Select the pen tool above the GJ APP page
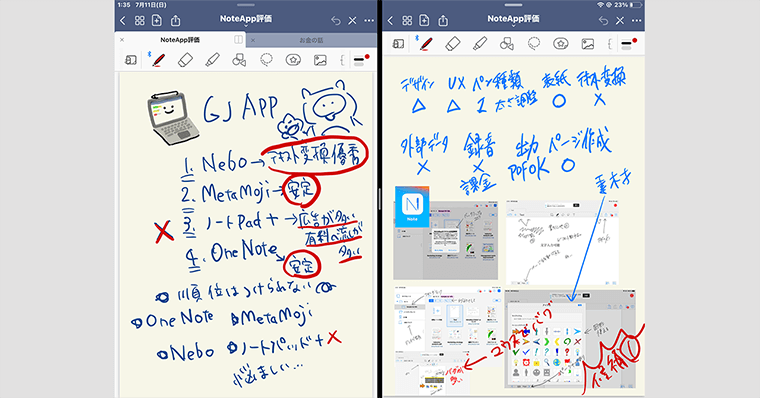The image size is (760, 398). 158,60
